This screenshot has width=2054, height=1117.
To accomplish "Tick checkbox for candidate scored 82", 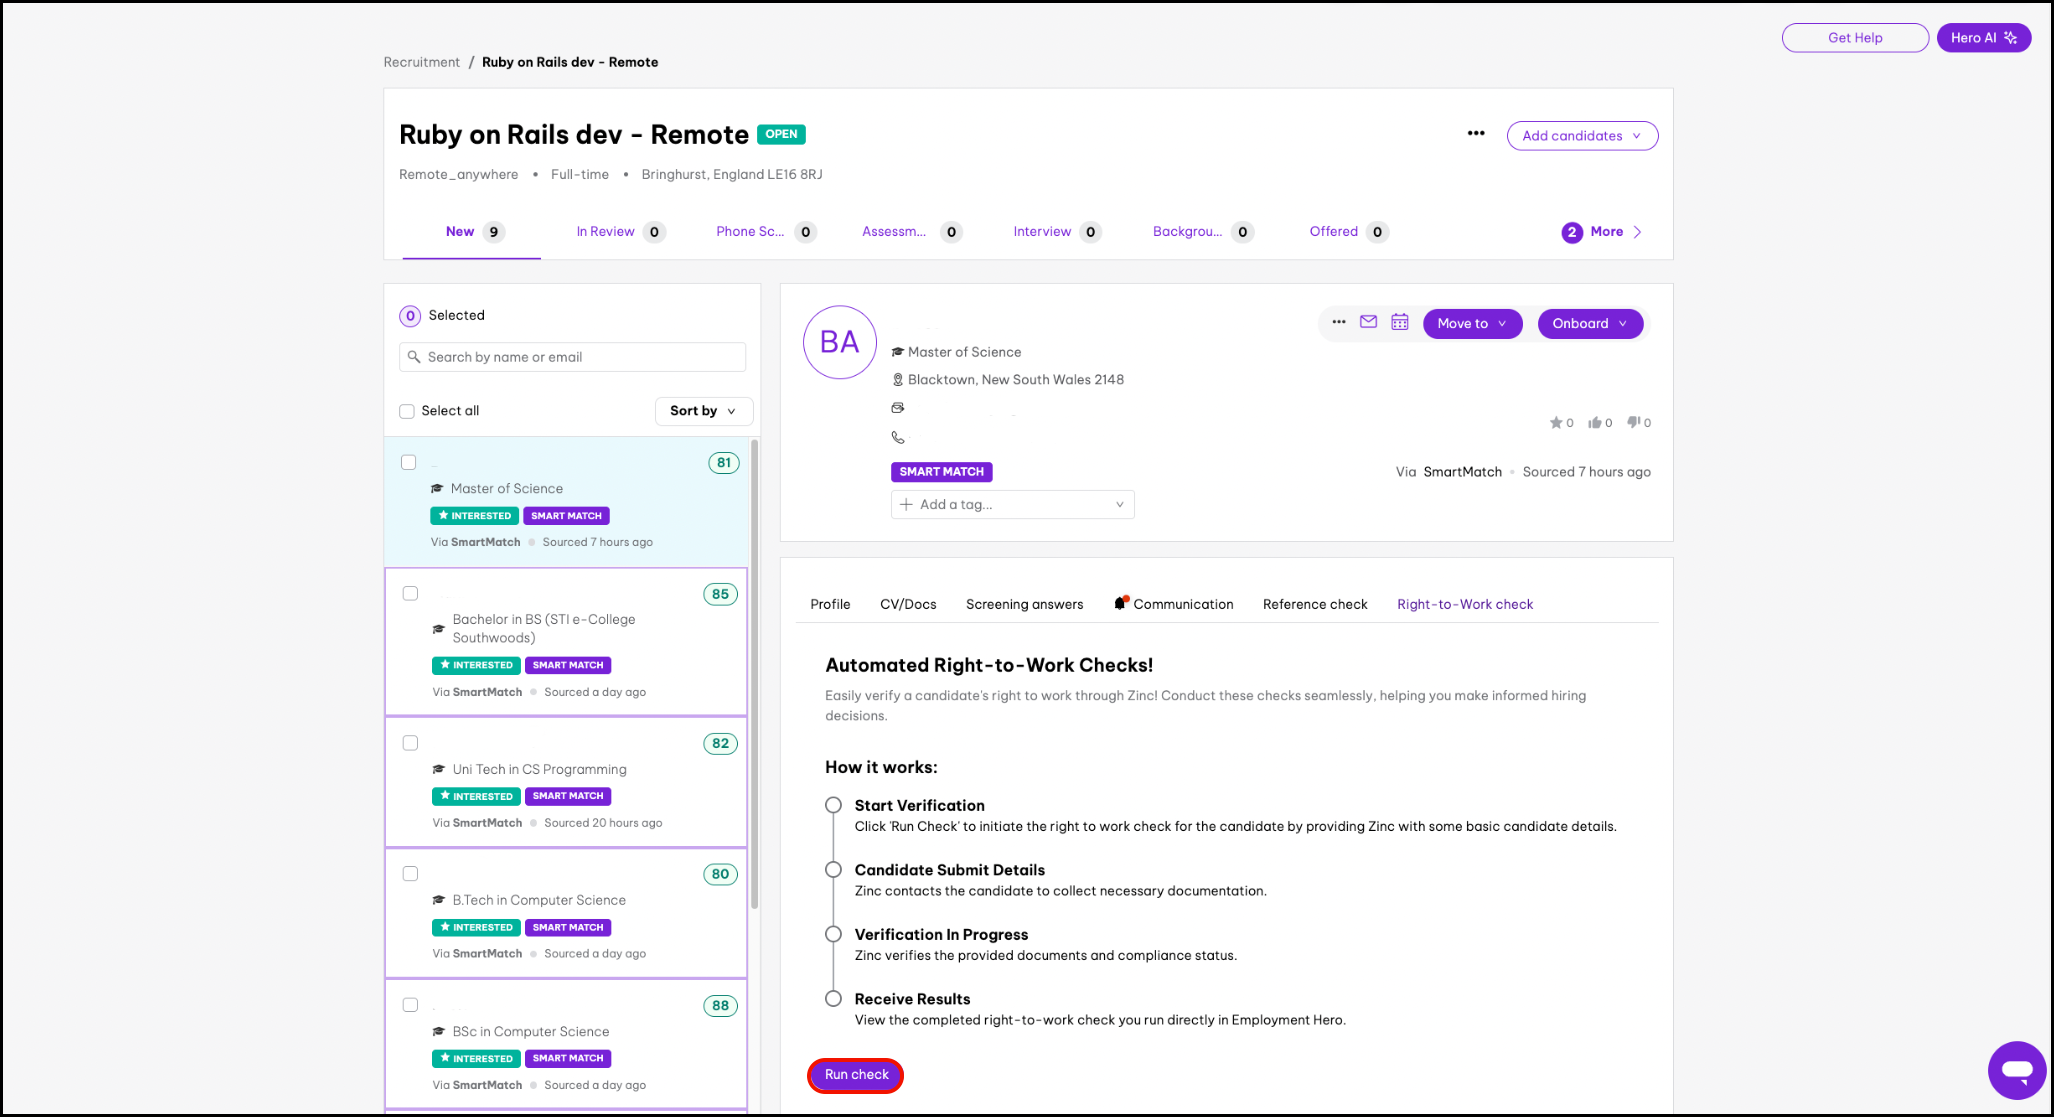I will pyautogui.click(x=410, y=743).
